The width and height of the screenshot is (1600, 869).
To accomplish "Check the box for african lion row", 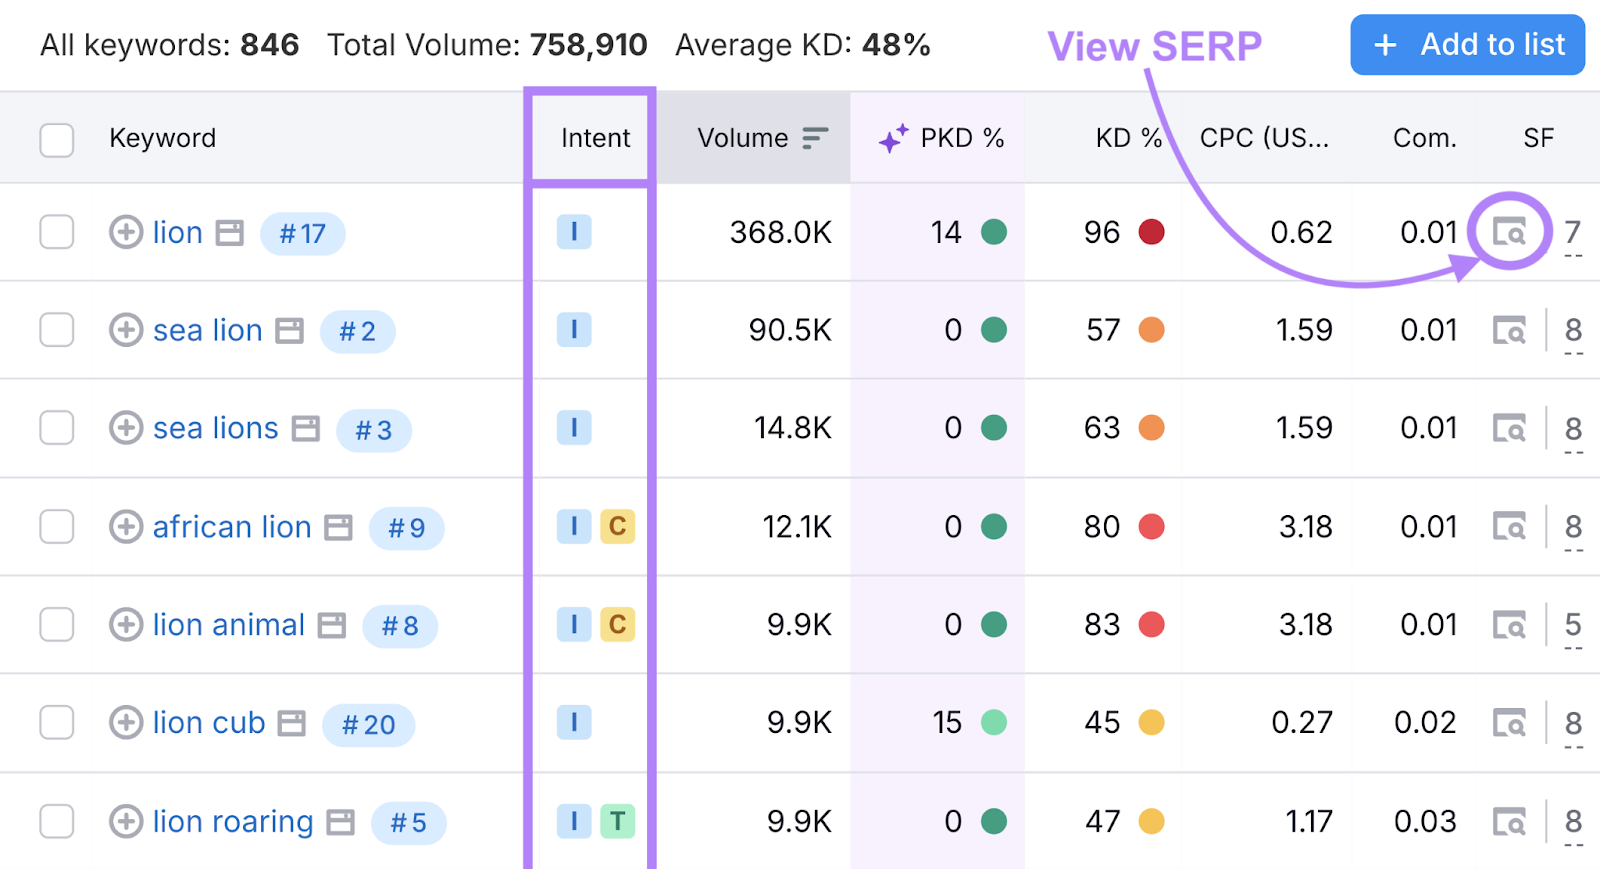I will (x=57, y=526).
